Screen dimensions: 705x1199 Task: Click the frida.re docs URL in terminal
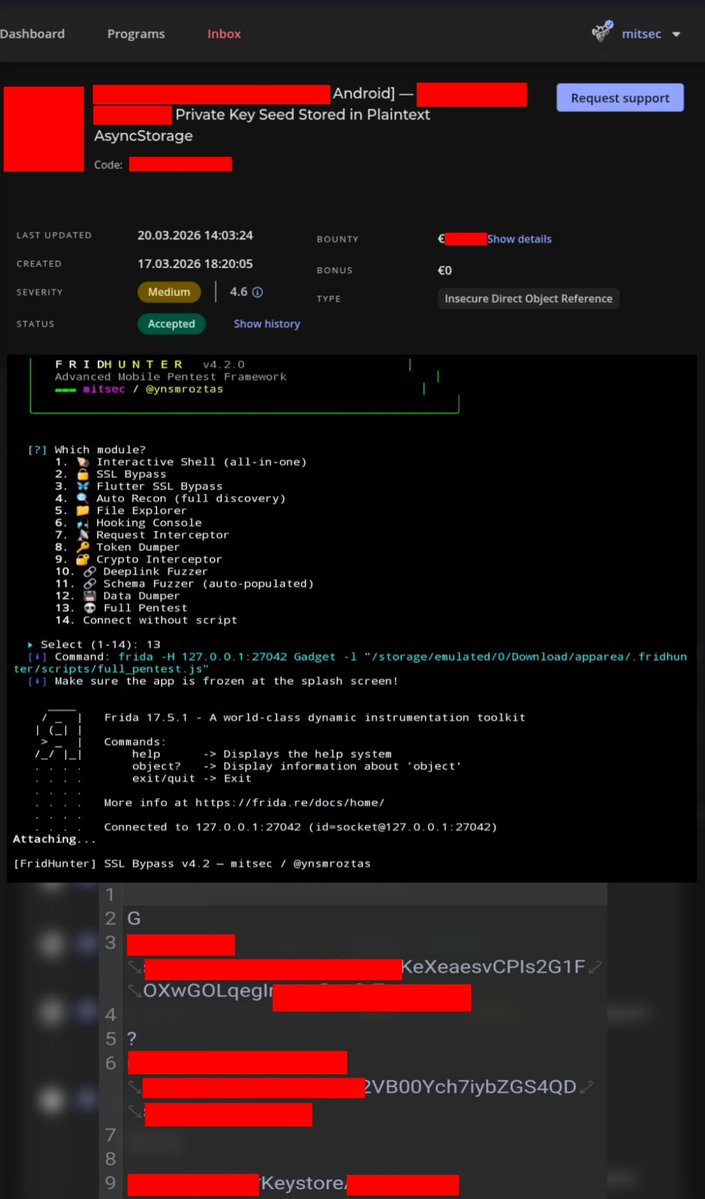click(290, 803)
